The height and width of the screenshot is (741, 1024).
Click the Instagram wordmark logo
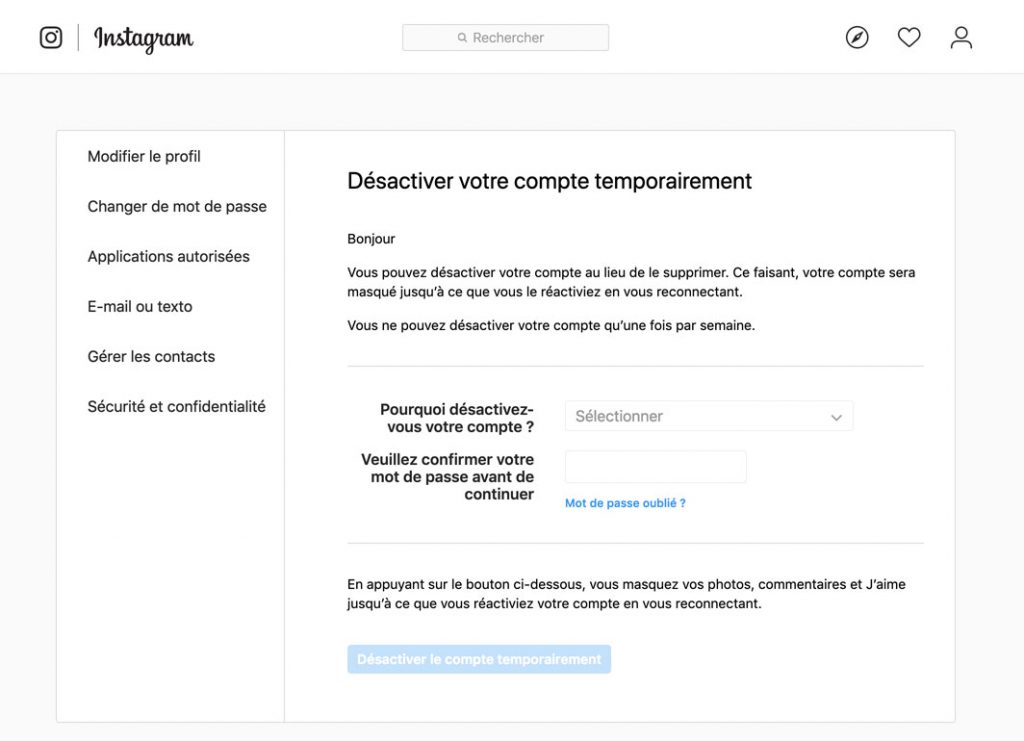[144, 39]
